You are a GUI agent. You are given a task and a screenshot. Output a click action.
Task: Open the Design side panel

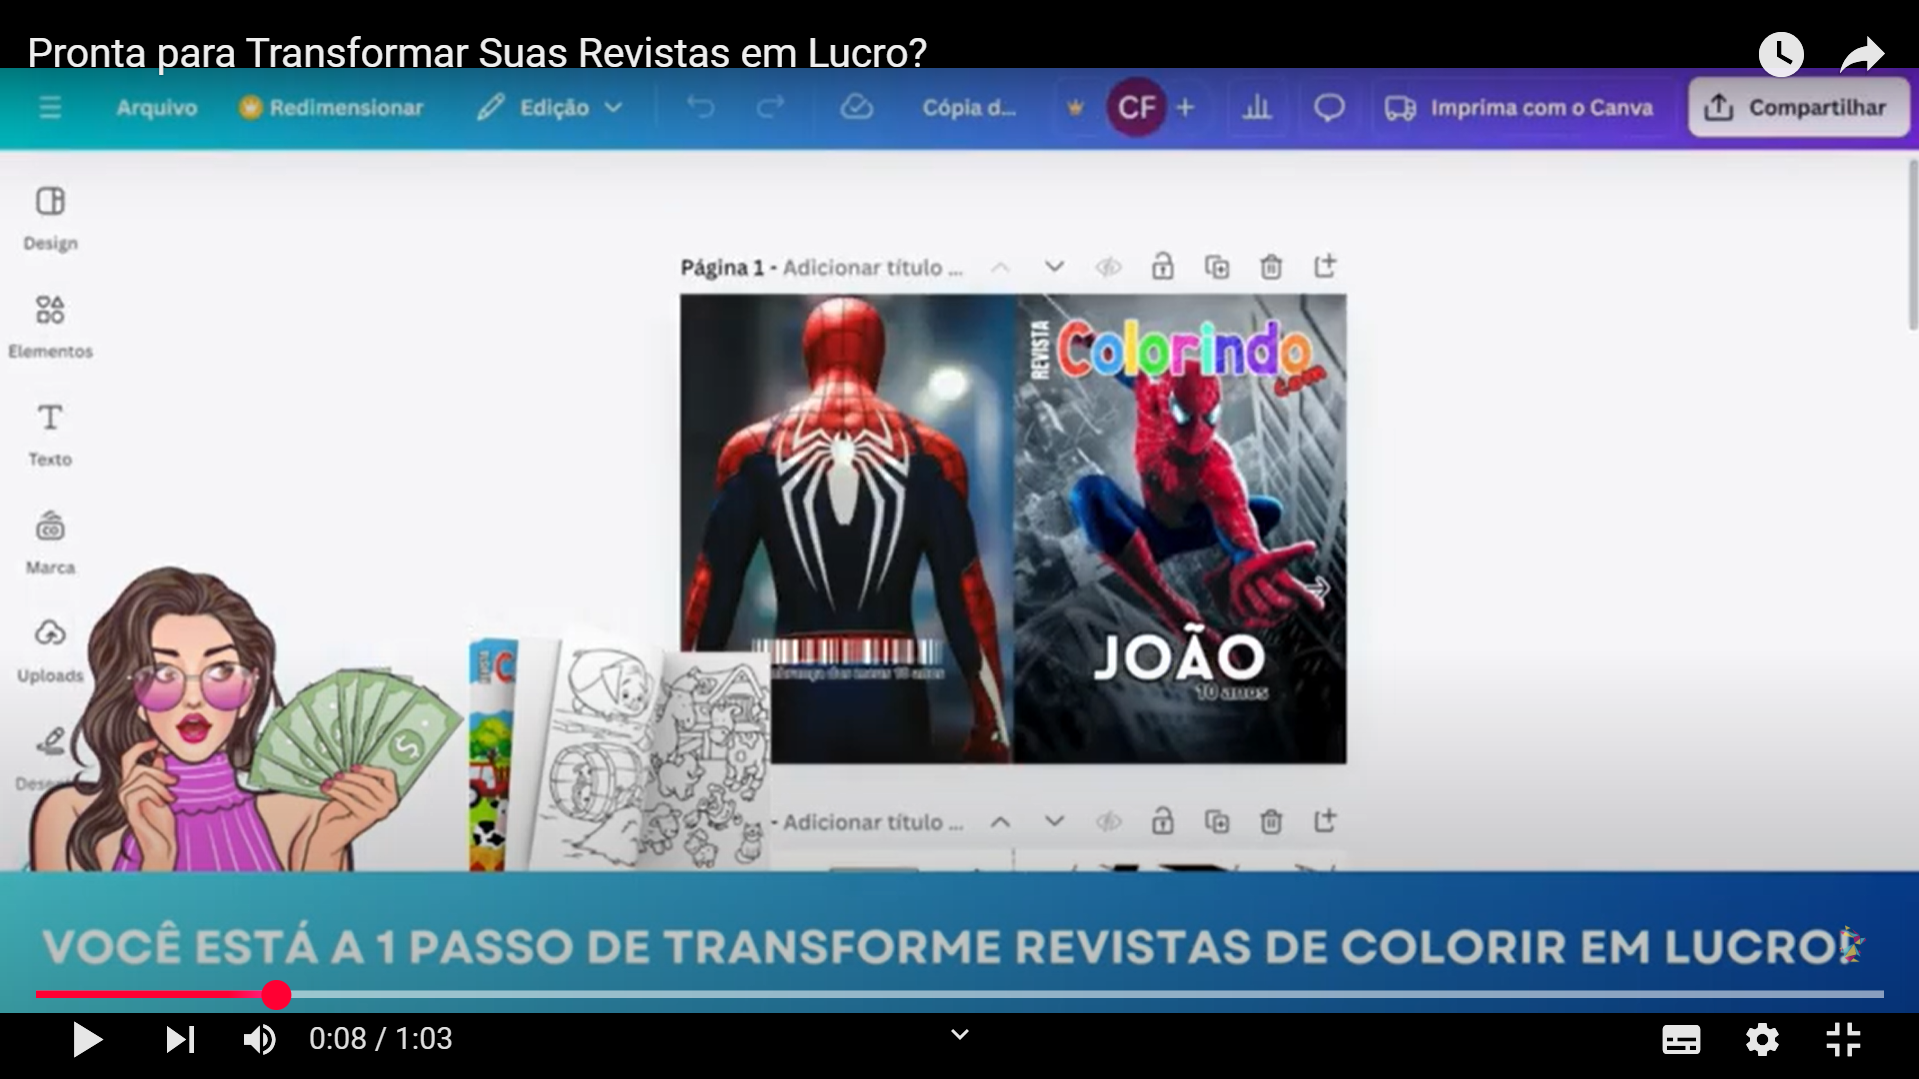point(50,219)
